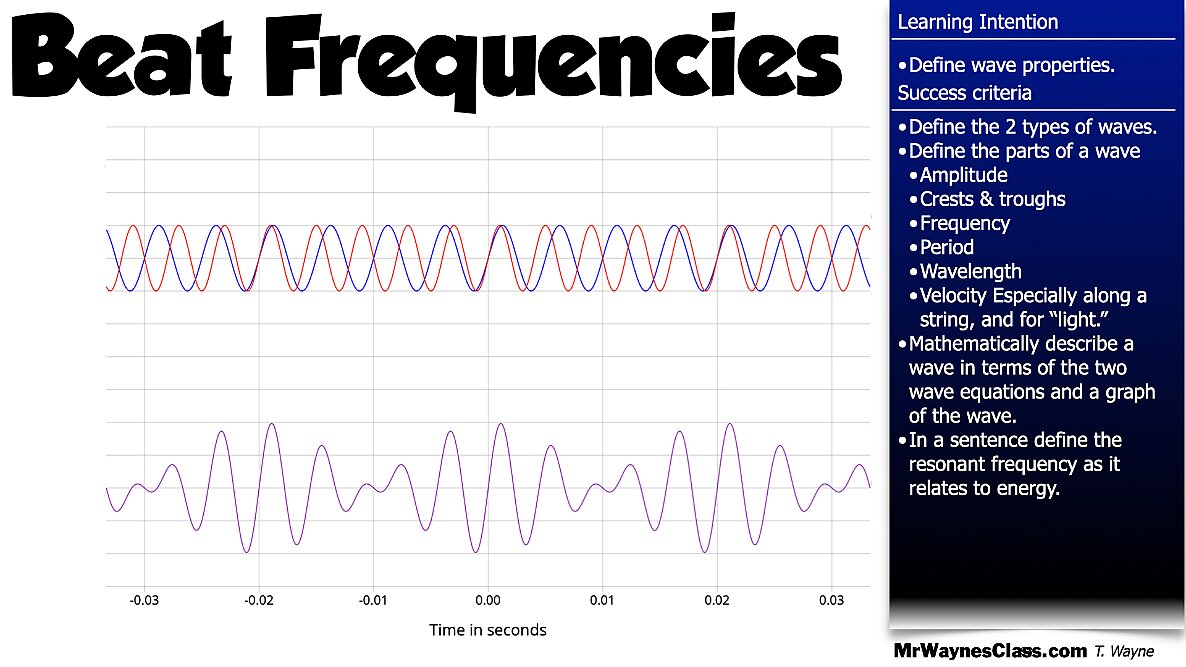Click the -0.03 axis tick label
The width and height of the screenshot is (1186, 667).
coord(144,598)
